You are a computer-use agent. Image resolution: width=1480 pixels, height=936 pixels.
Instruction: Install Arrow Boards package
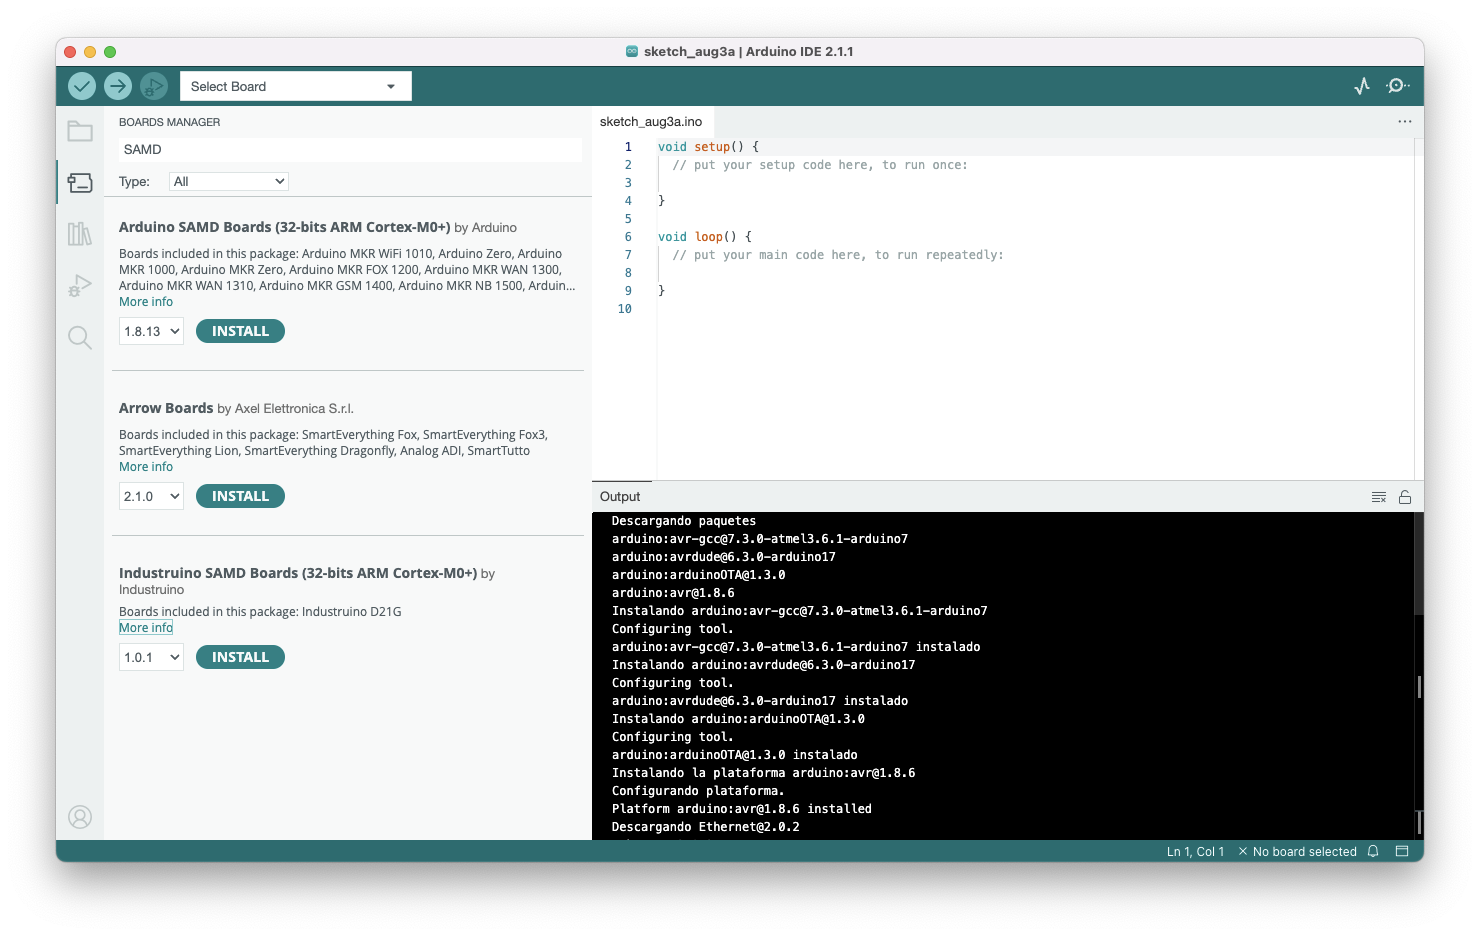[x=240, y=496]
